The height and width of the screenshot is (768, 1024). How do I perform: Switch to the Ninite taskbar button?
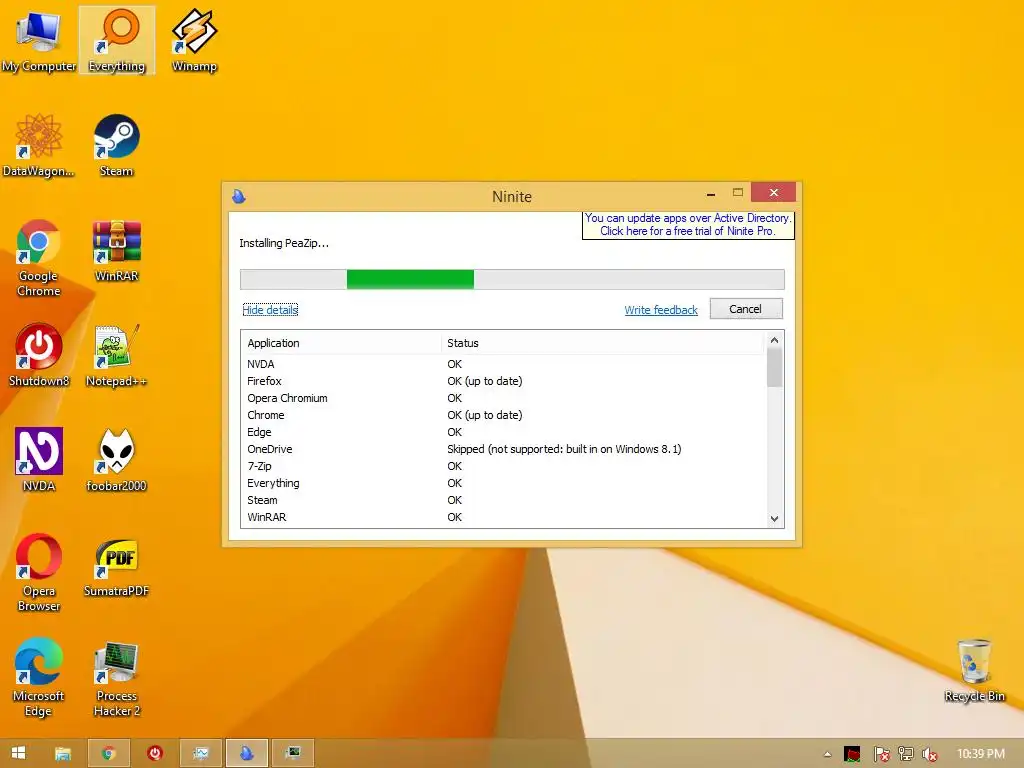tap(246, 753)
